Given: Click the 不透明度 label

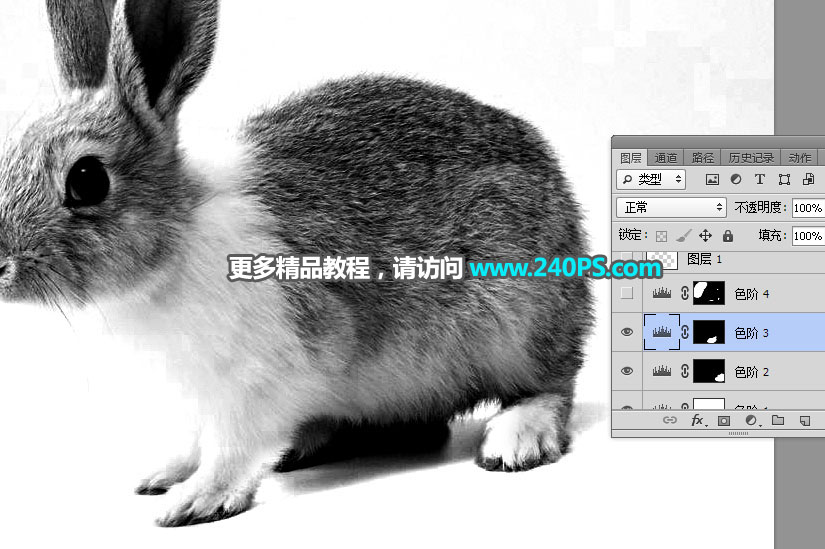Looking at the screenshot, I should coord(761,207).
